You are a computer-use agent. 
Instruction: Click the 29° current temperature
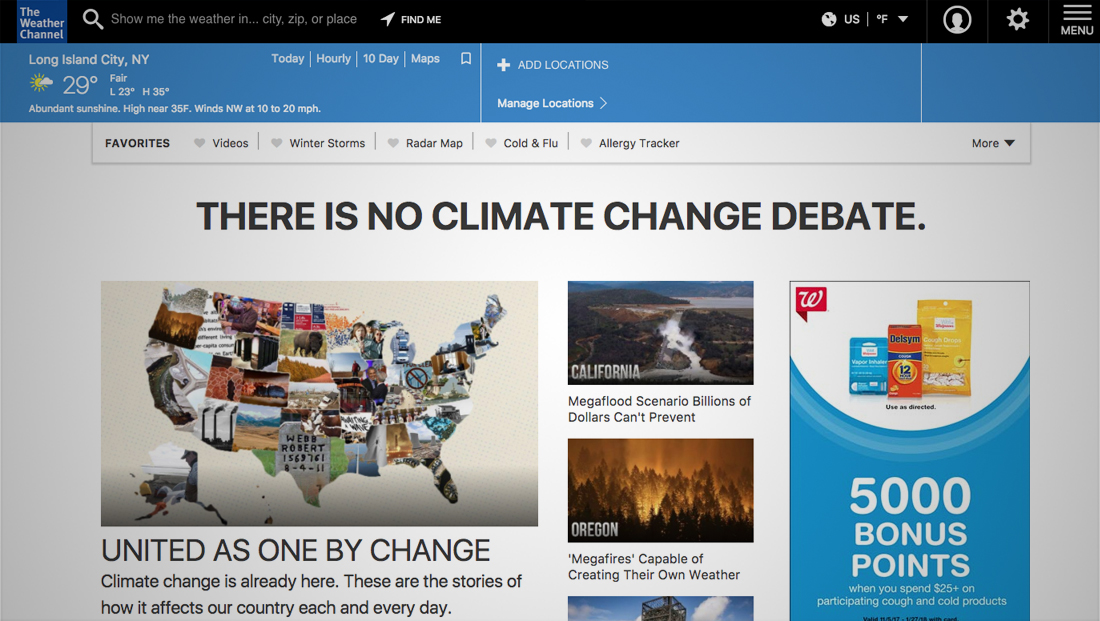pos(80,86)
